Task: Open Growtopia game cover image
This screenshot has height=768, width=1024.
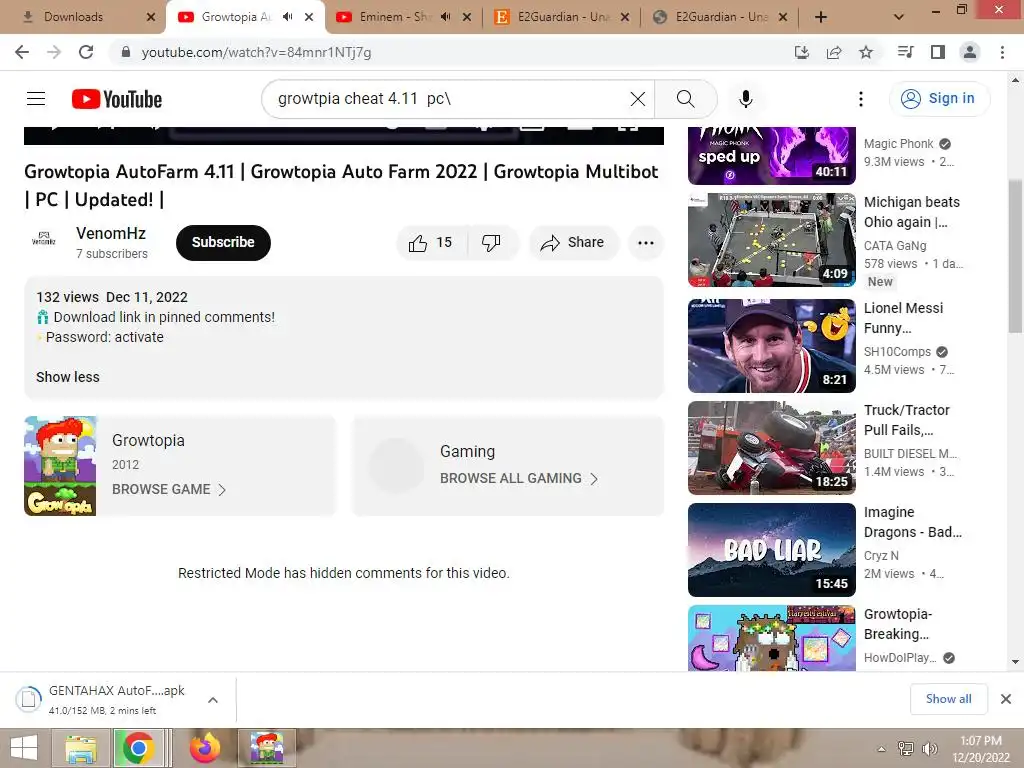Action: 60,466
